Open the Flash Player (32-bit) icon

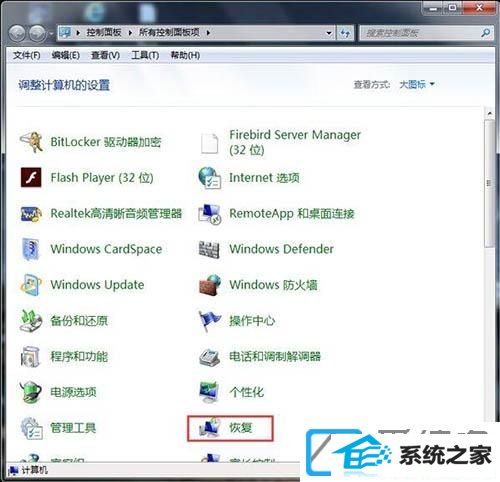tap(31, 178)
